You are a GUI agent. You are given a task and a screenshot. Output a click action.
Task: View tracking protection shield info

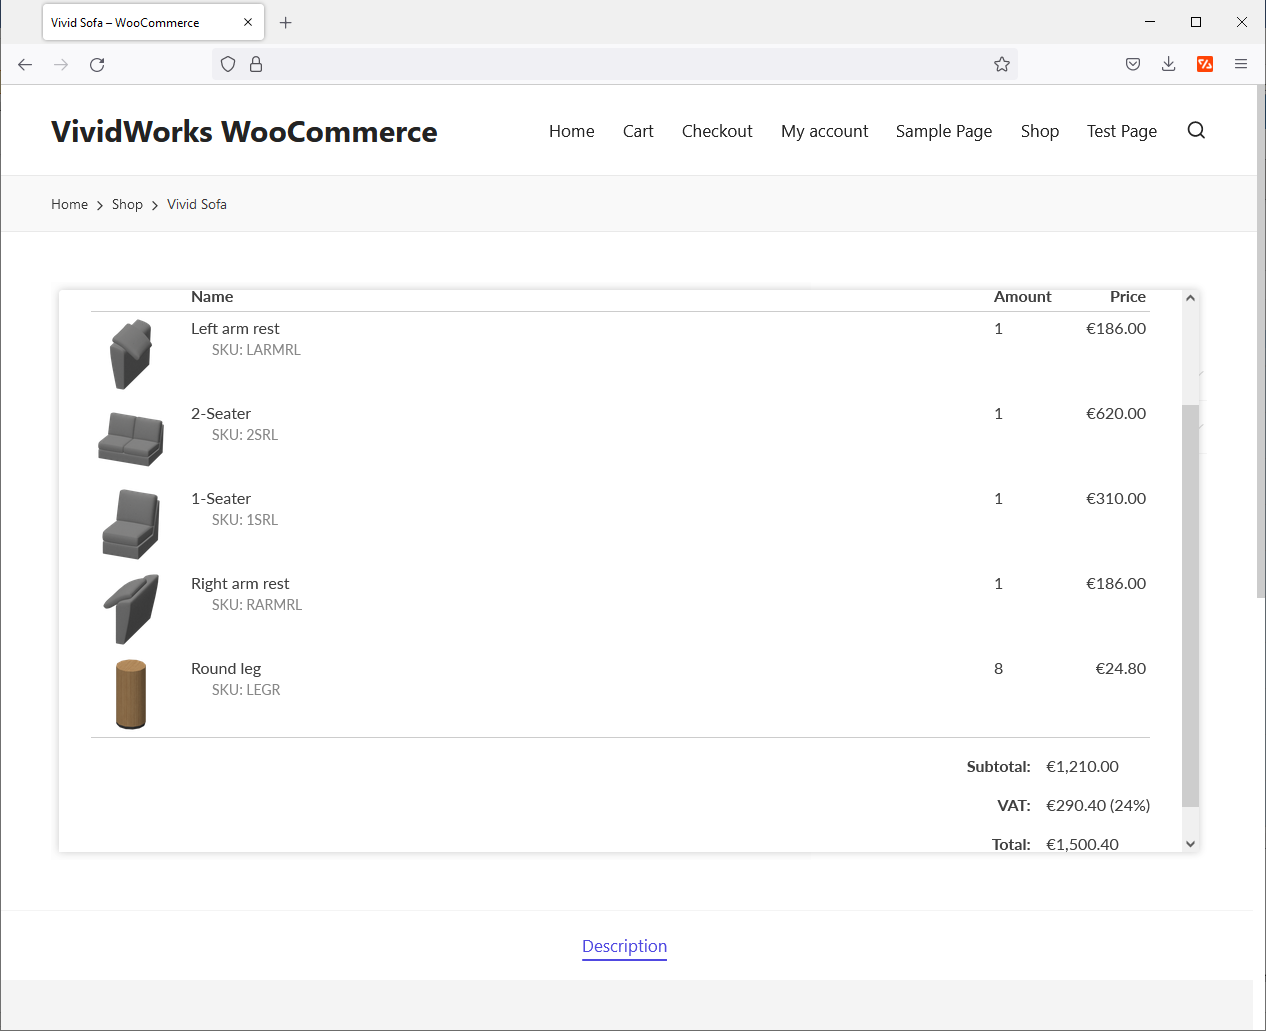228,64
